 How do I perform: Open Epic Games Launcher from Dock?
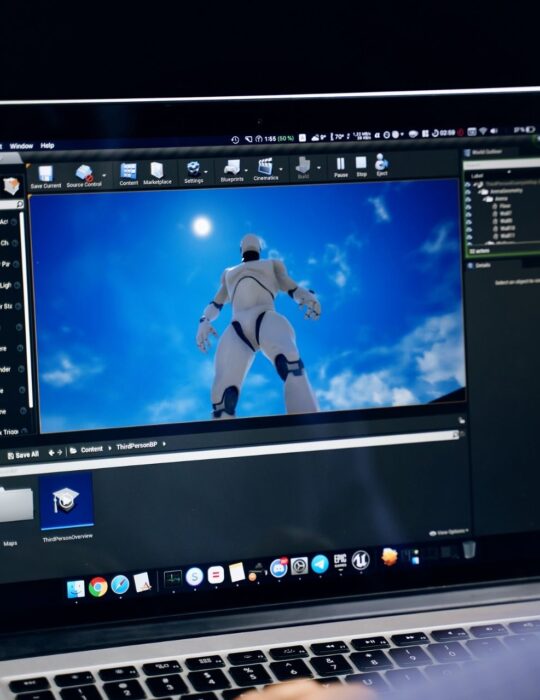pyautogui.click(x=340, y=562)
